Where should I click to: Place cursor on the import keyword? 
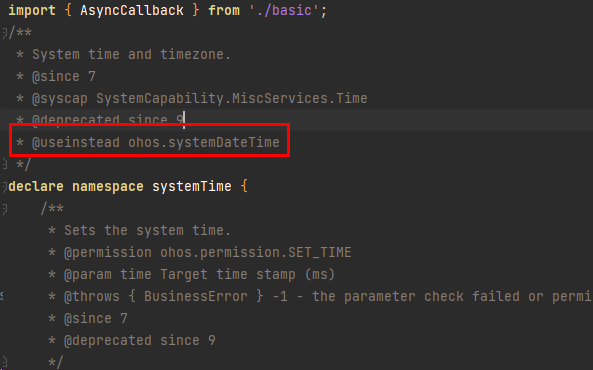[x=32, y=11]
